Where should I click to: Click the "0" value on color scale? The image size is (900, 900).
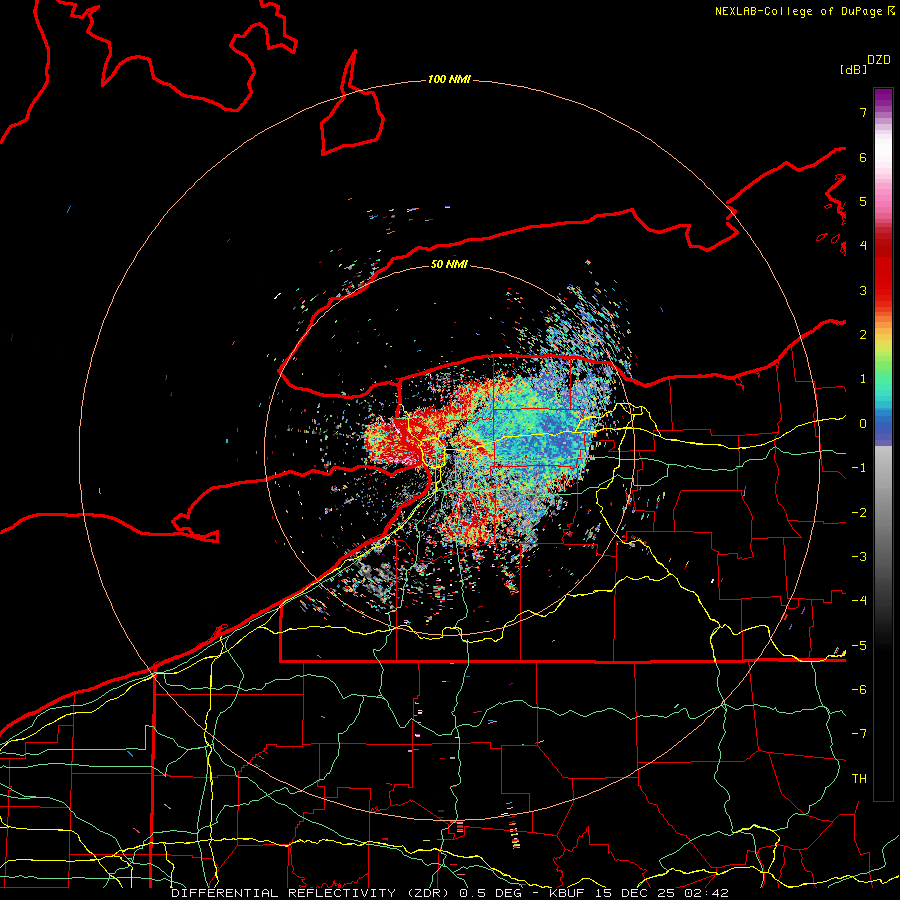pyautogui.click(x=863, y=424)
